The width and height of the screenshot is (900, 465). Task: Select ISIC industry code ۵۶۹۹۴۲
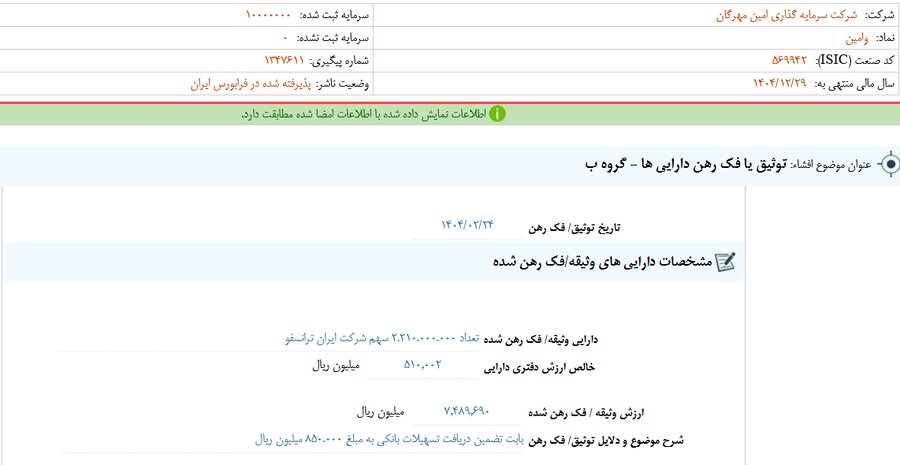pos(790,60)
